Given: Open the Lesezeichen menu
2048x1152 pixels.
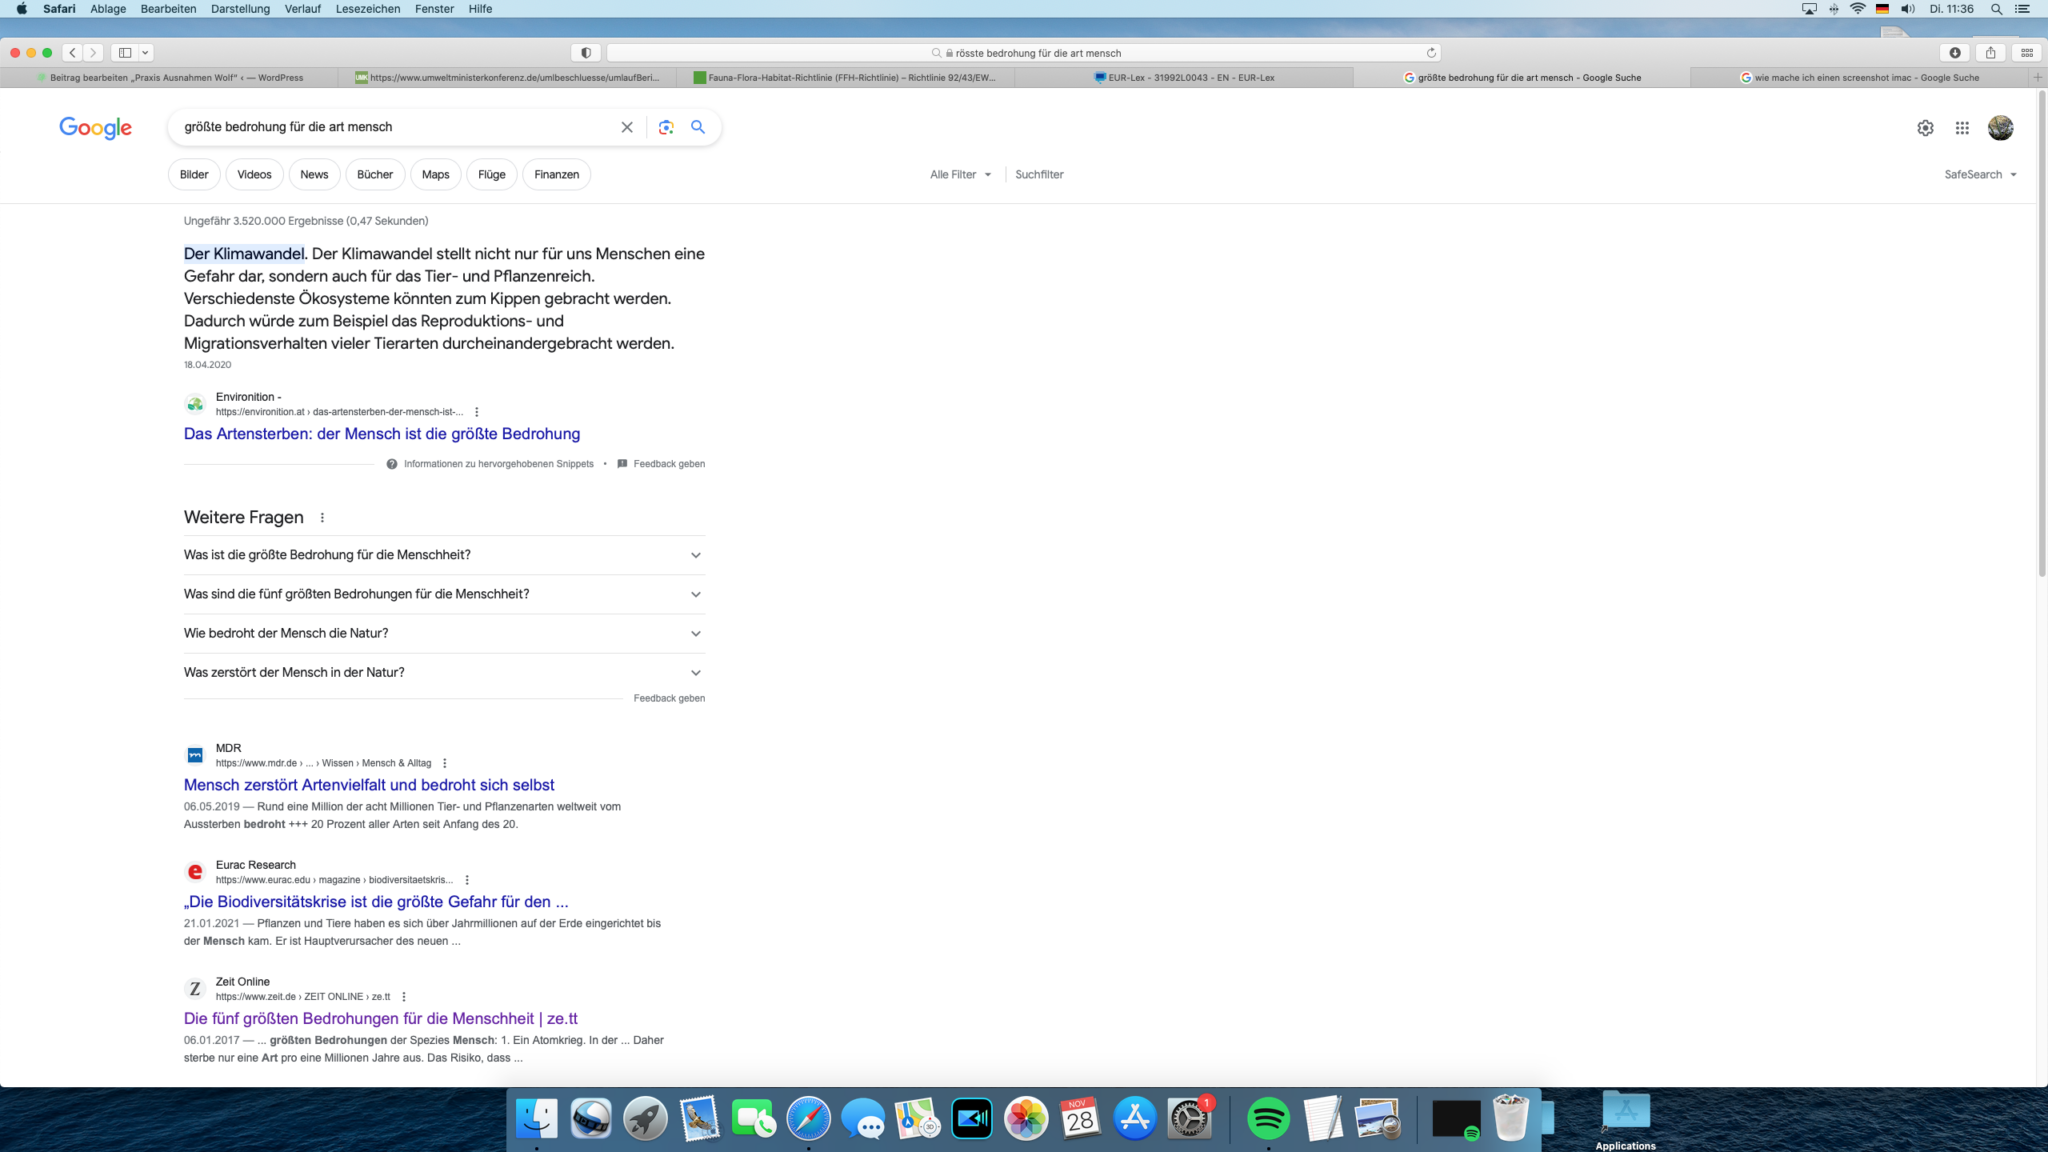Looking at the screenshot, I should (368, 9).
